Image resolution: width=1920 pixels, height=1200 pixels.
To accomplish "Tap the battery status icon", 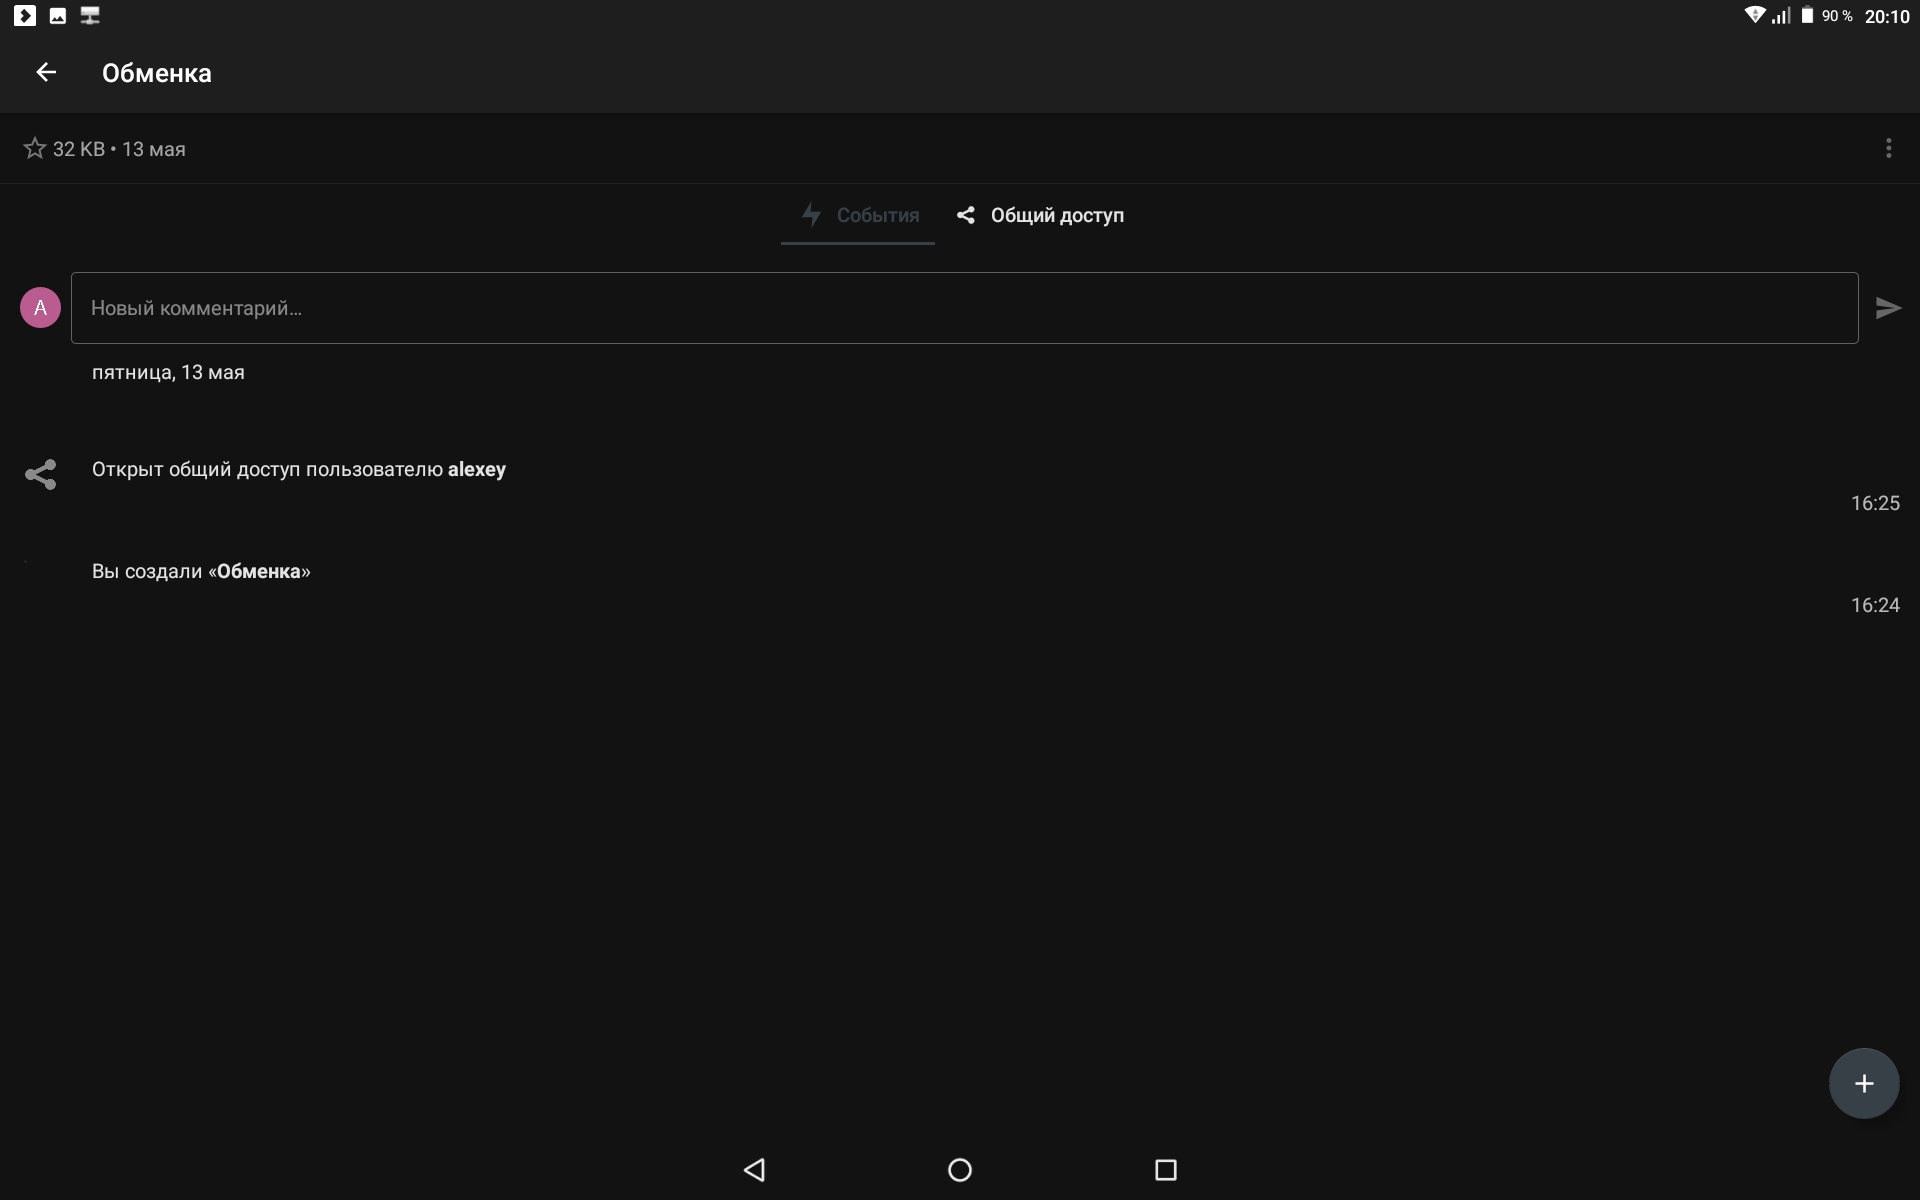I will tap(1807, 16).
